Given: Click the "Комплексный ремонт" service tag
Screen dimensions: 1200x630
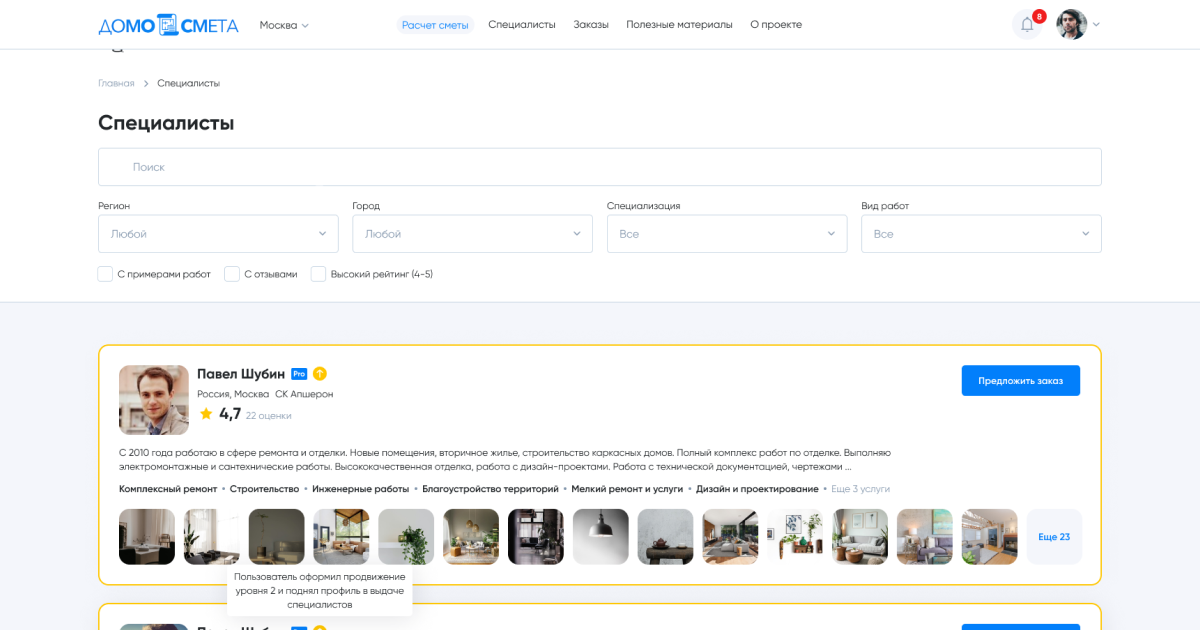Looking at the screenshot, I should (x=168, y=489).
